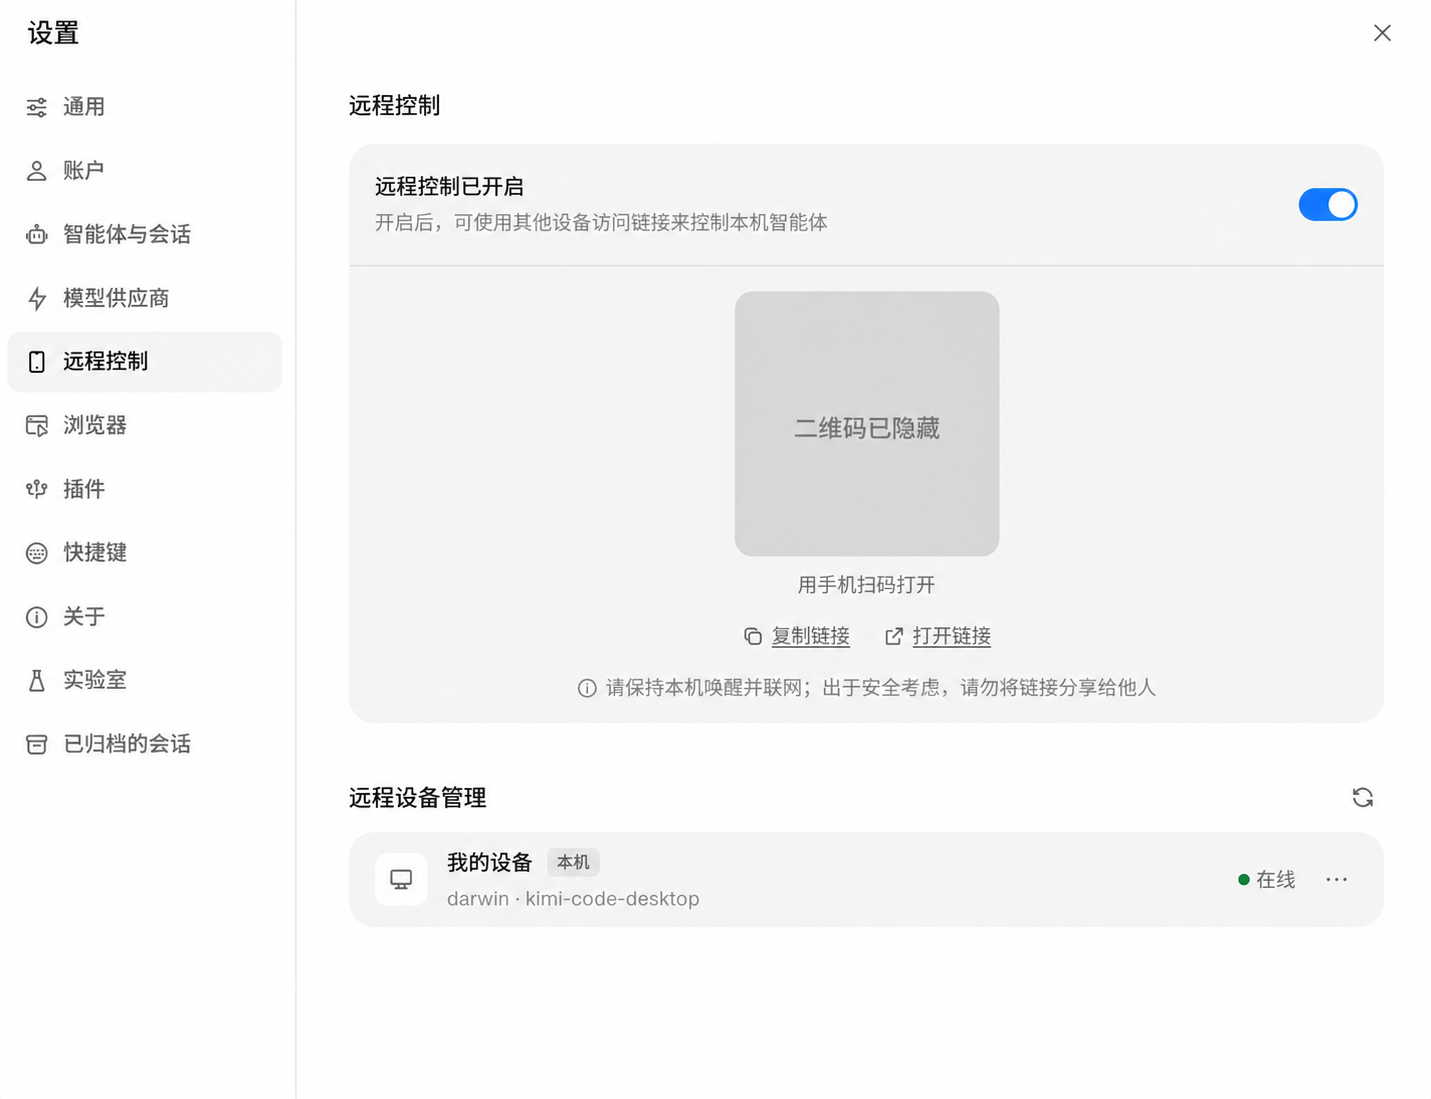Click the 账户 person icon
Viewport: 1431px width, 1099px height.
coord(37,171)
